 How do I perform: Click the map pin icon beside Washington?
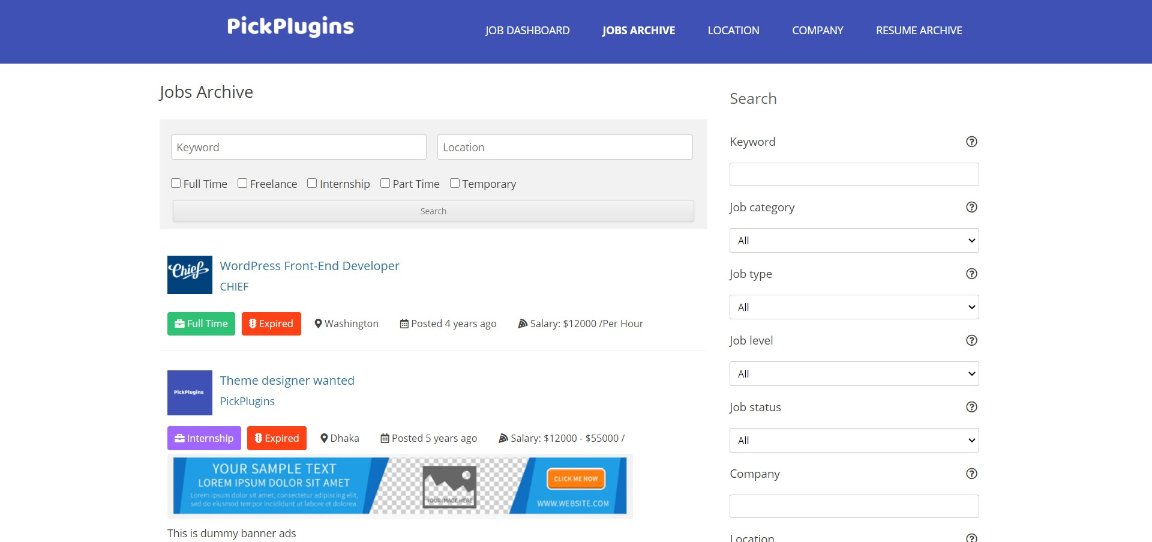(x=318, y=324)
